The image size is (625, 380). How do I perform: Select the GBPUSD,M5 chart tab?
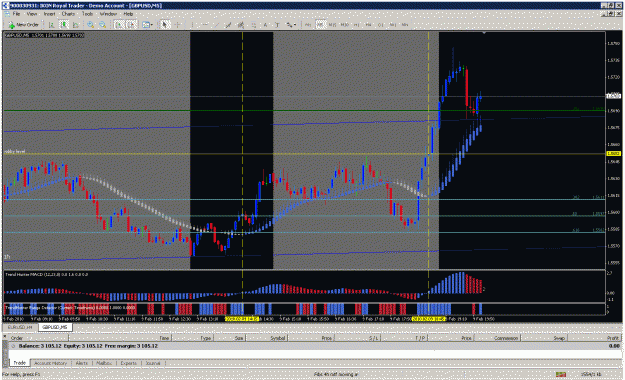(x=55, y=327)
